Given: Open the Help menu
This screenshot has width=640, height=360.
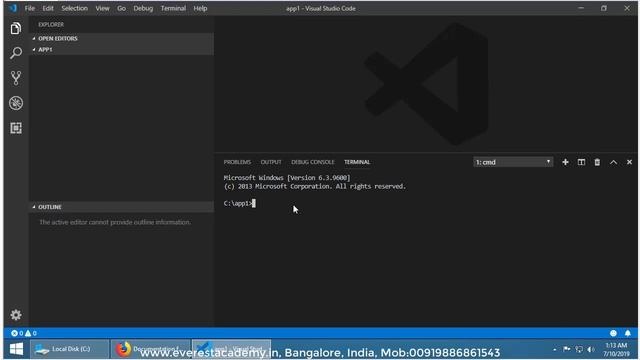Looking at the screenshot, I should pos(200,8).
